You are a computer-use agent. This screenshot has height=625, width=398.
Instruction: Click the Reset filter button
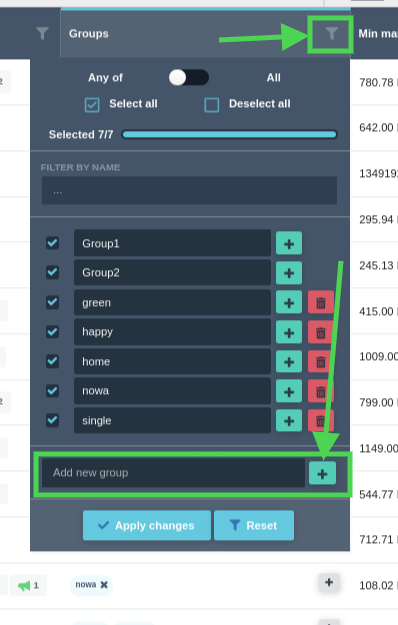pyautogui.click(x=254, y=525)
